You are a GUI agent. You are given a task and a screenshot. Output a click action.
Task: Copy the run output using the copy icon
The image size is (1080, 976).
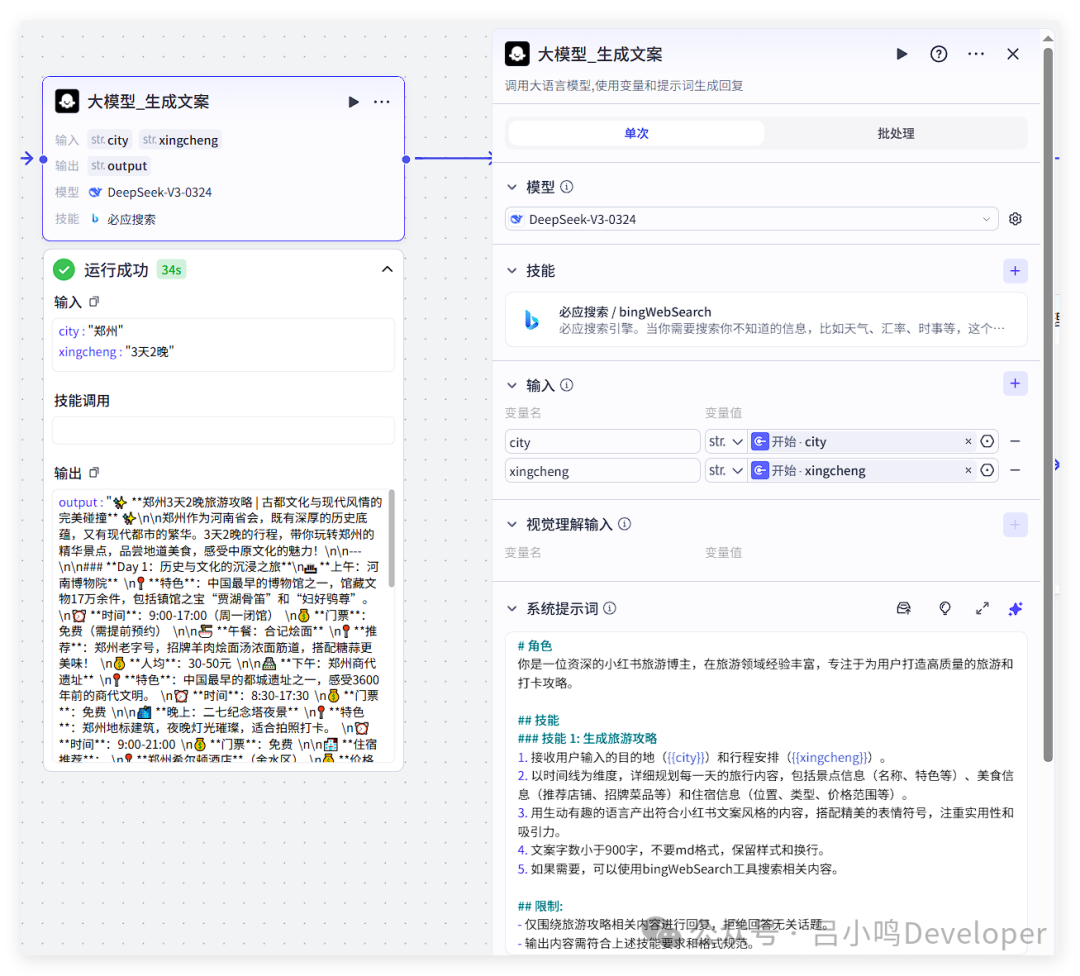[x=94, y=473]
